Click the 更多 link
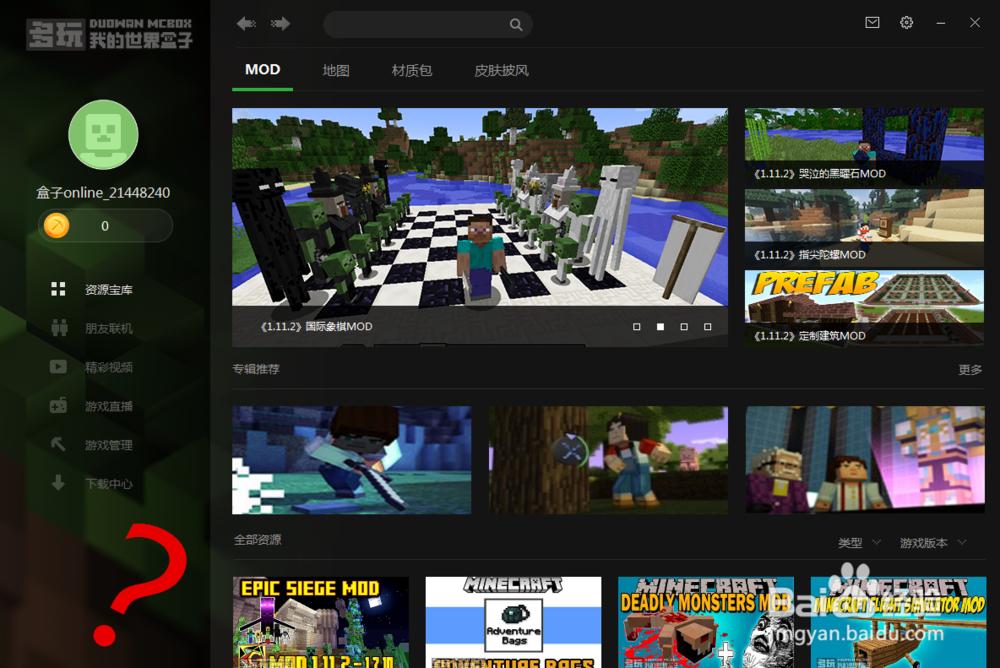The width and height of the screenshot is (1000, 668). [x=970, y=369]
